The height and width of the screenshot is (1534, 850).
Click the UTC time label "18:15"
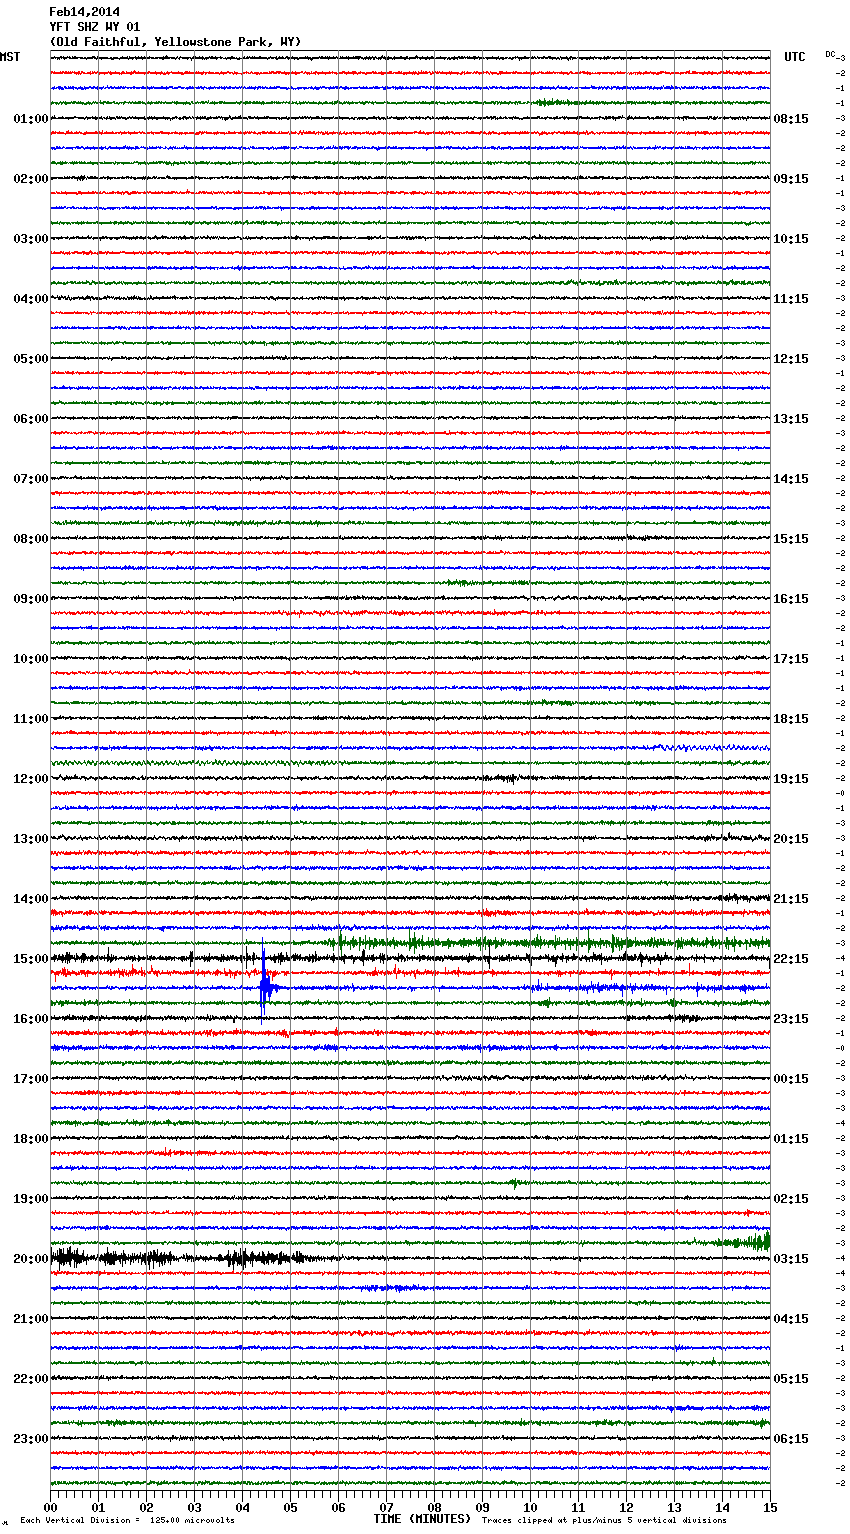coord(791,719)
